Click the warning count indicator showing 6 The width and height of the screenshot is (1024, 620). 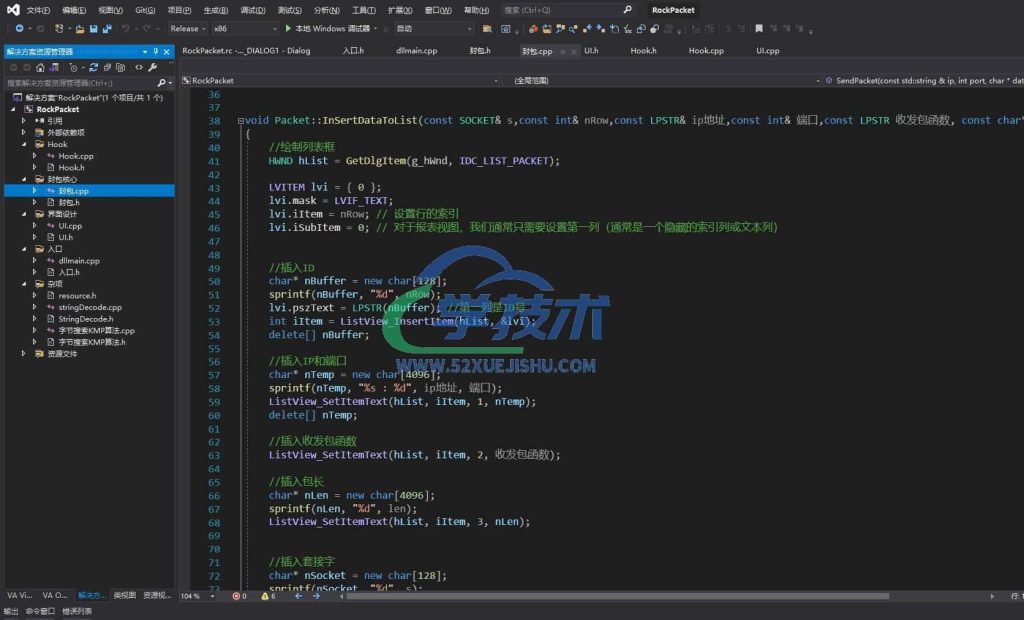[267, 596]
